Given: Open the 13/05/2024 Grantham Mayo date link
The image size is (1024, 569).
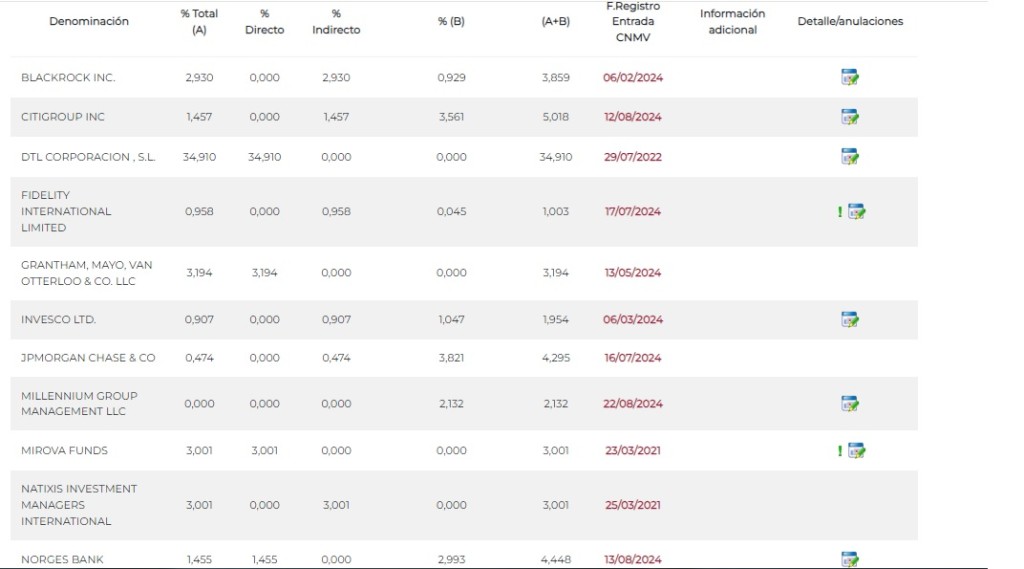Looking at the screenshot, I should (633, 273).
